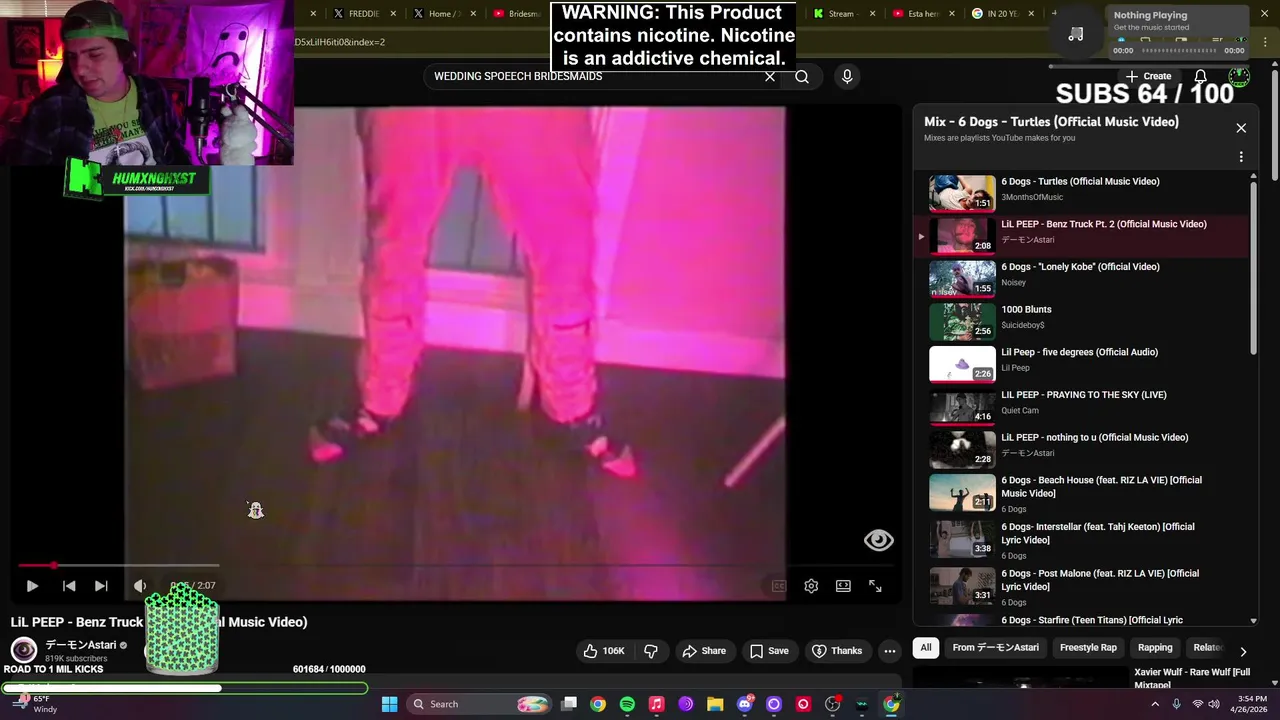Switch to the Esta YouTube tab

(916, 14)
